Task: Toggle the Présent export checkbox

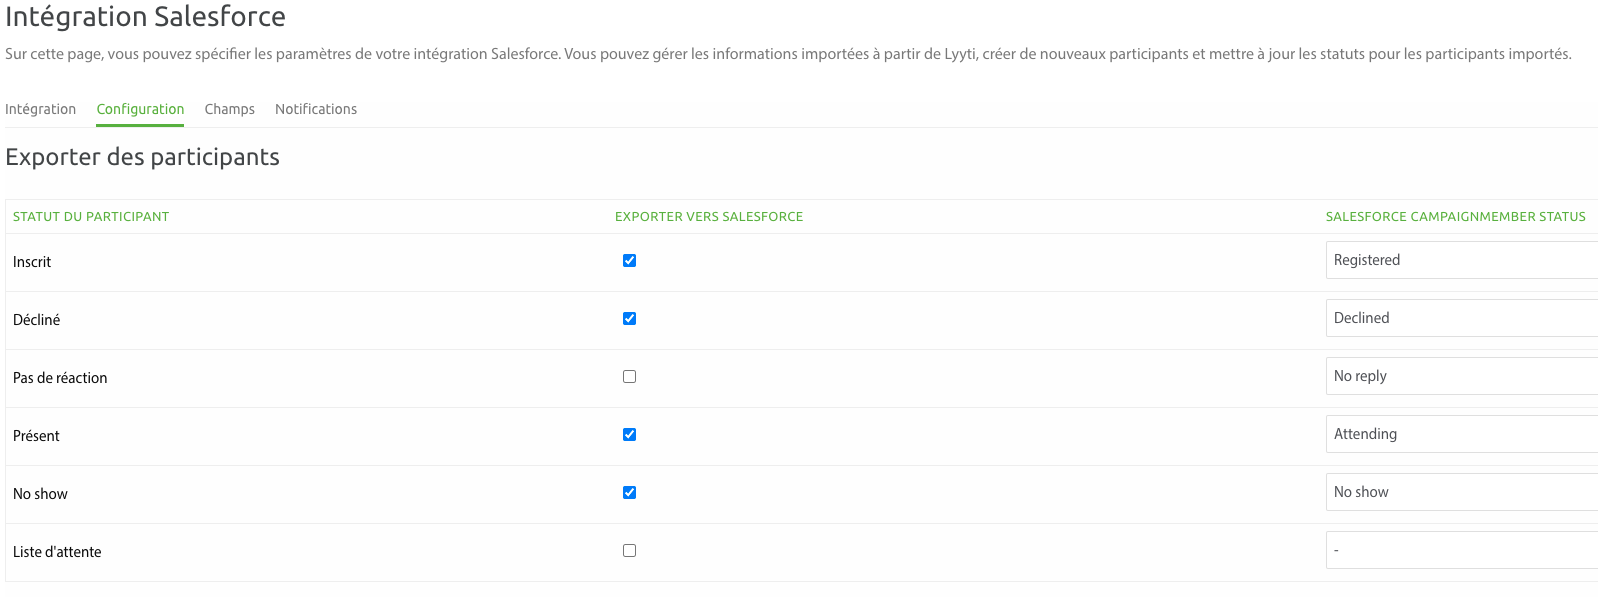Action: (x=629, y=435)
